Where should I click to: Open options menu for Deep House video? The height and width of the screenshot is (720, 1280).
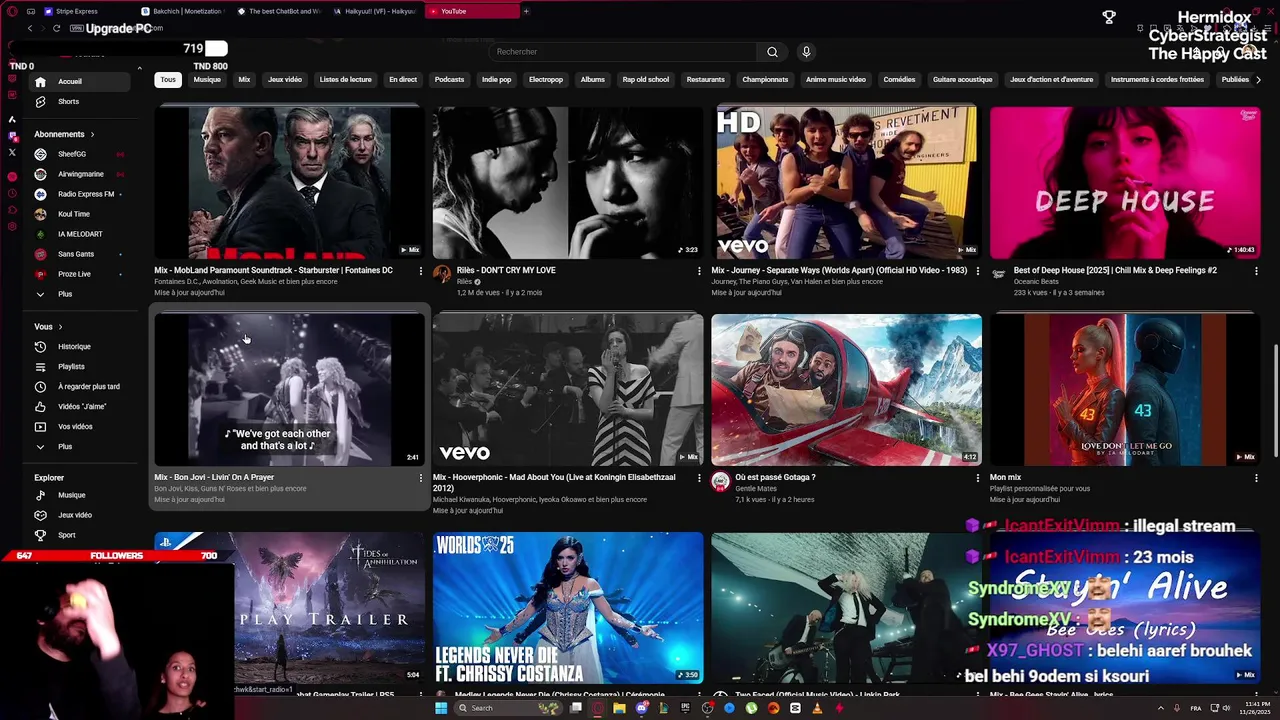1256,270
